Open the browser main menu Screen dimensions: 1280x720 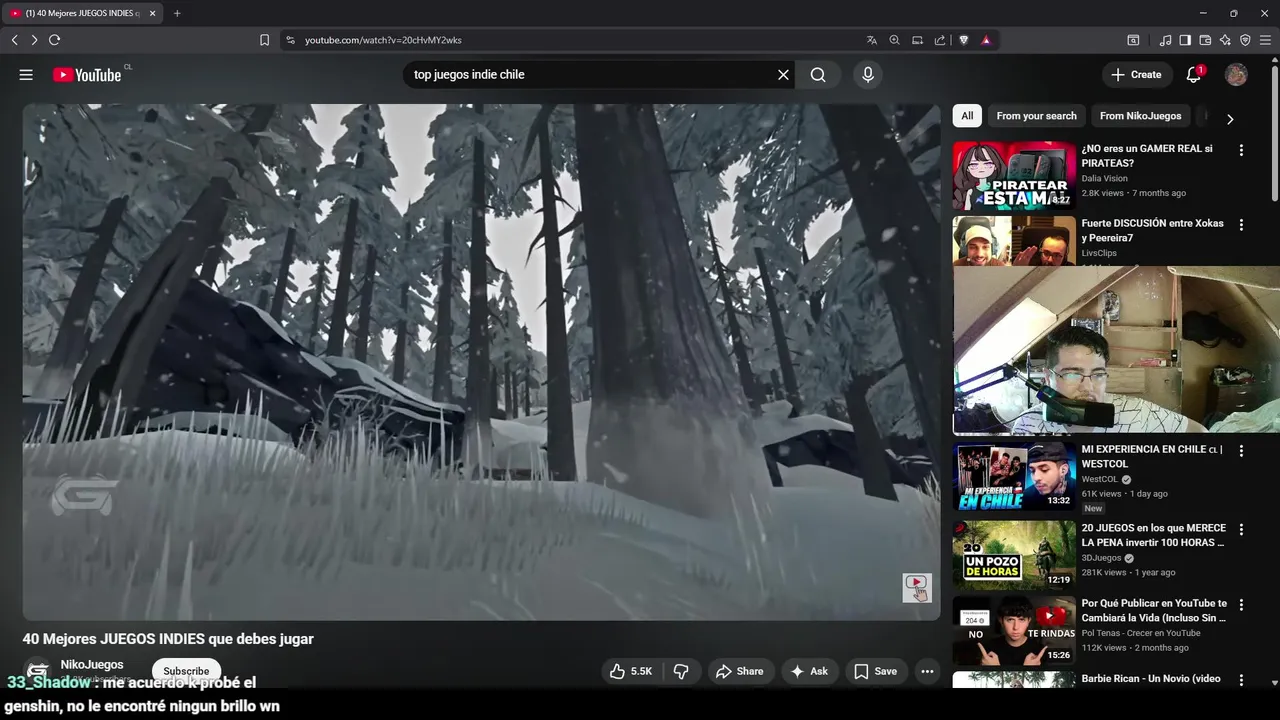(1266, 40)
